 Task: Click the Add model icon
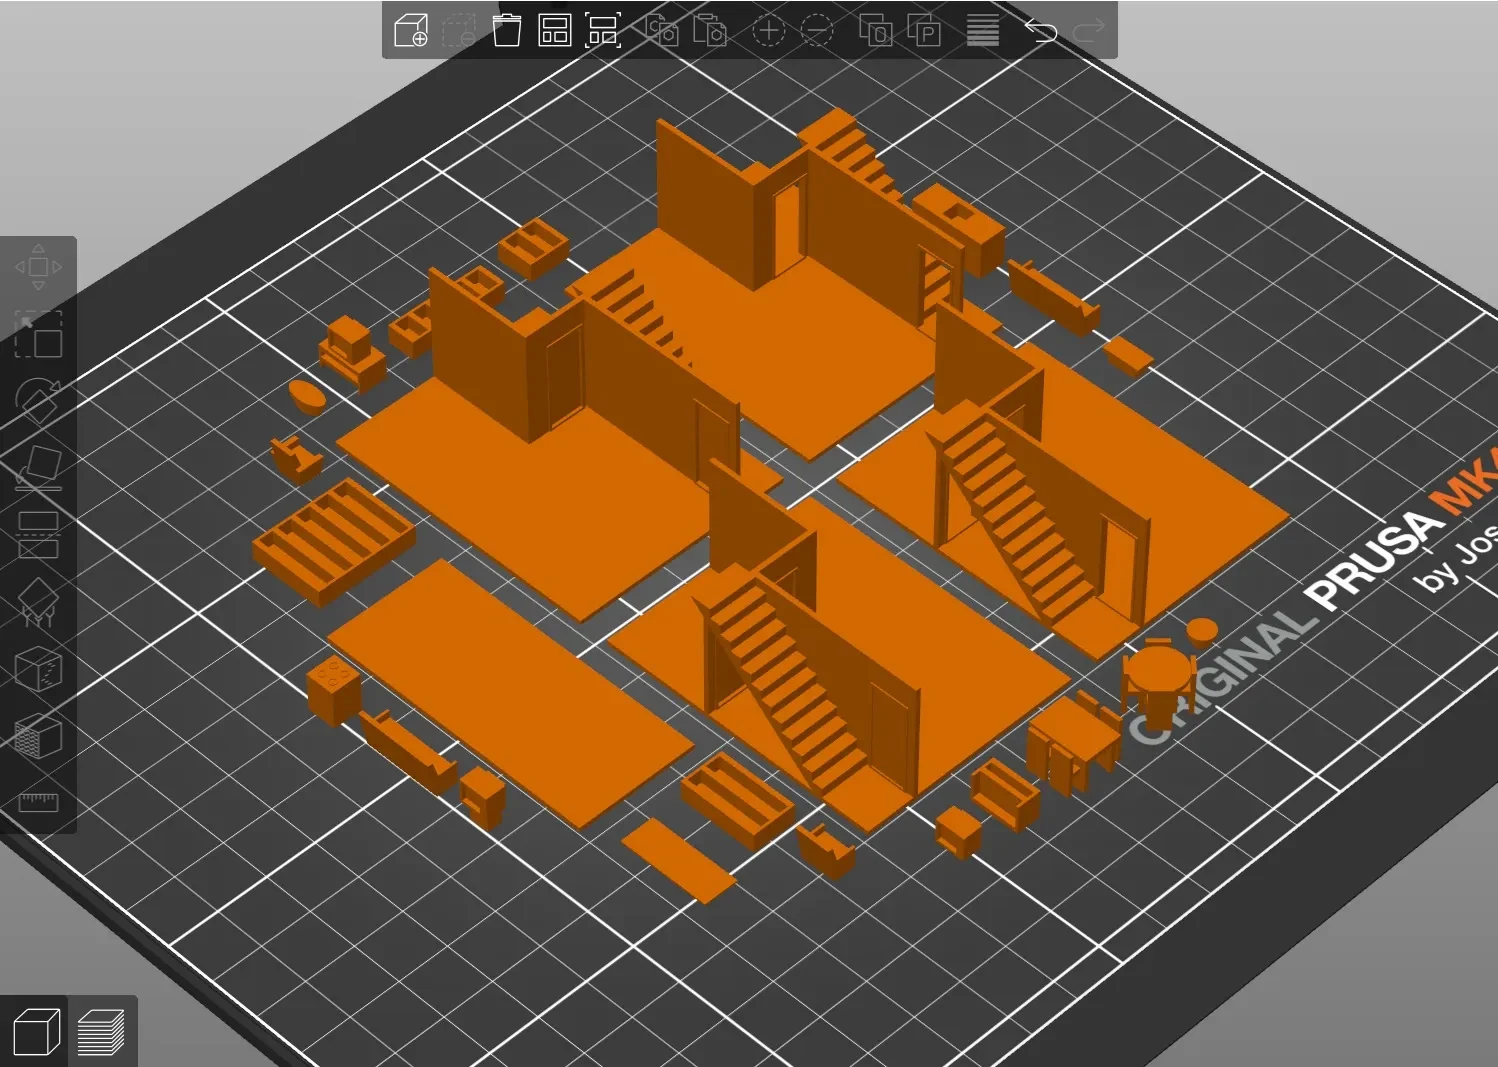(411, 30)
